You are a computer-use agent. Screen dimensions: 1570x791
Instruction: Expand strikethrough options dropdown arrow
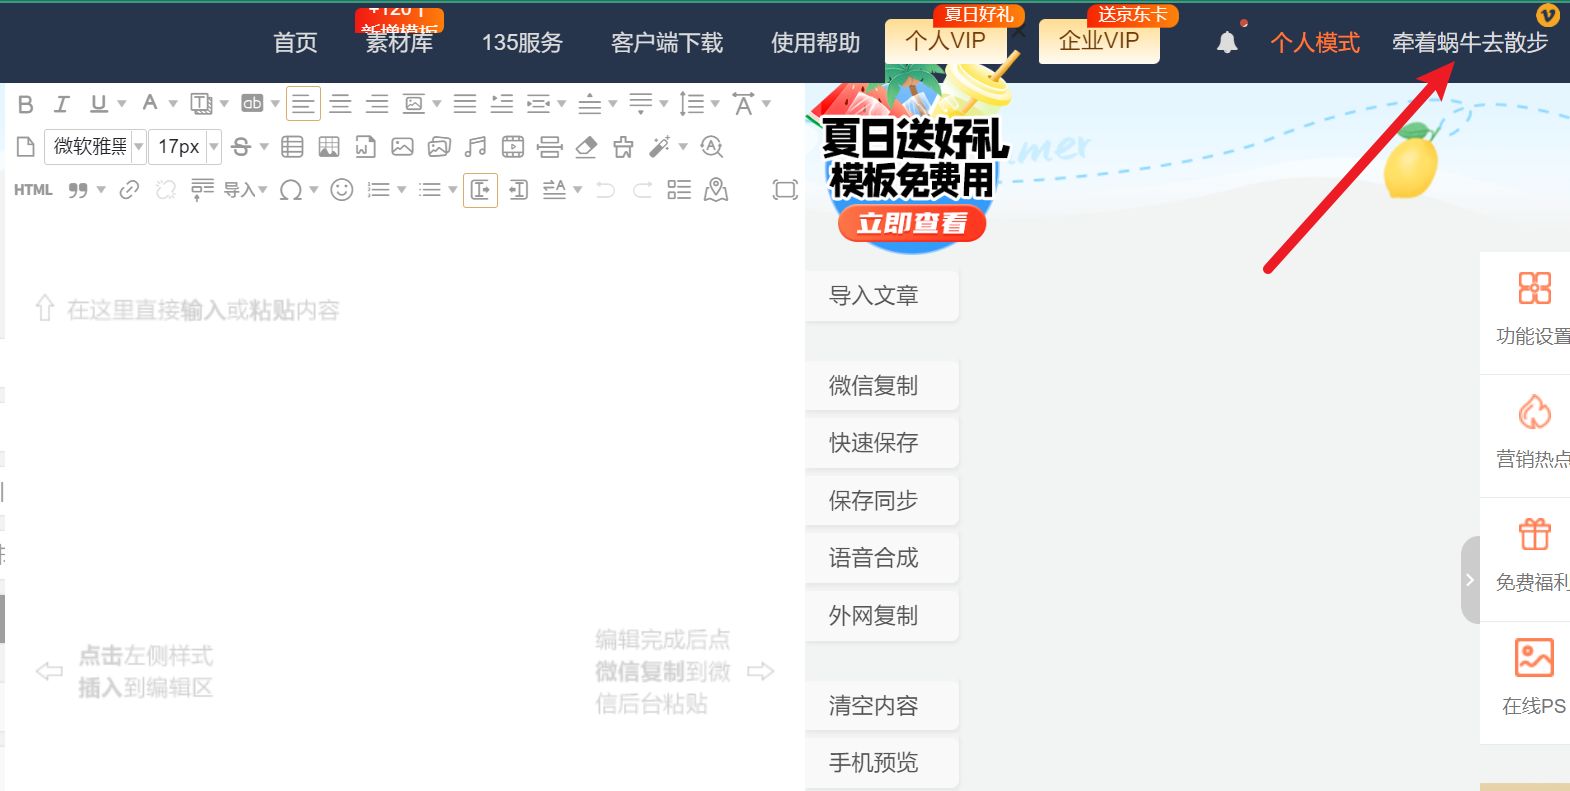(264, 147)
